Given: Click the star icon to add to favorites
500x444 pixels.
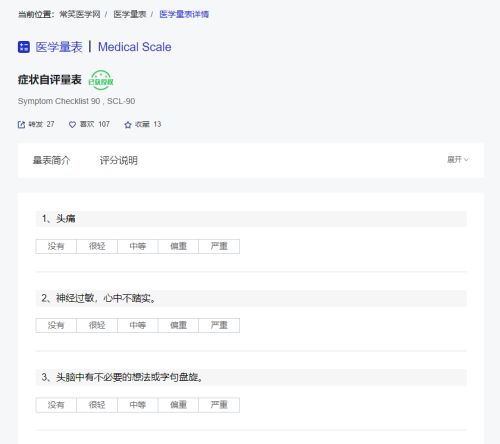Looking at the screenshot, I should (x=128, y=125).
